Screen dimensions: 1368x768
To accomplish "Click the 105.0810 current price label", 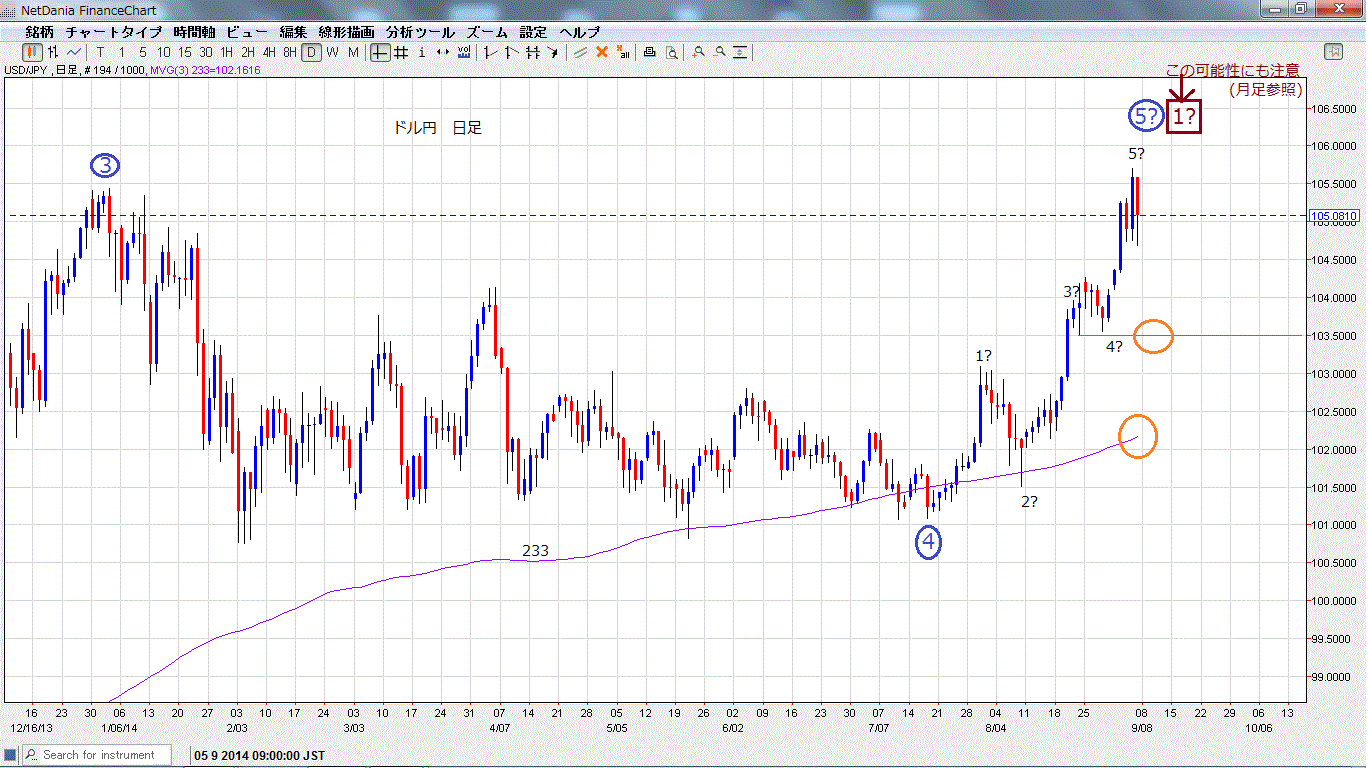I will pos(1332,215).
